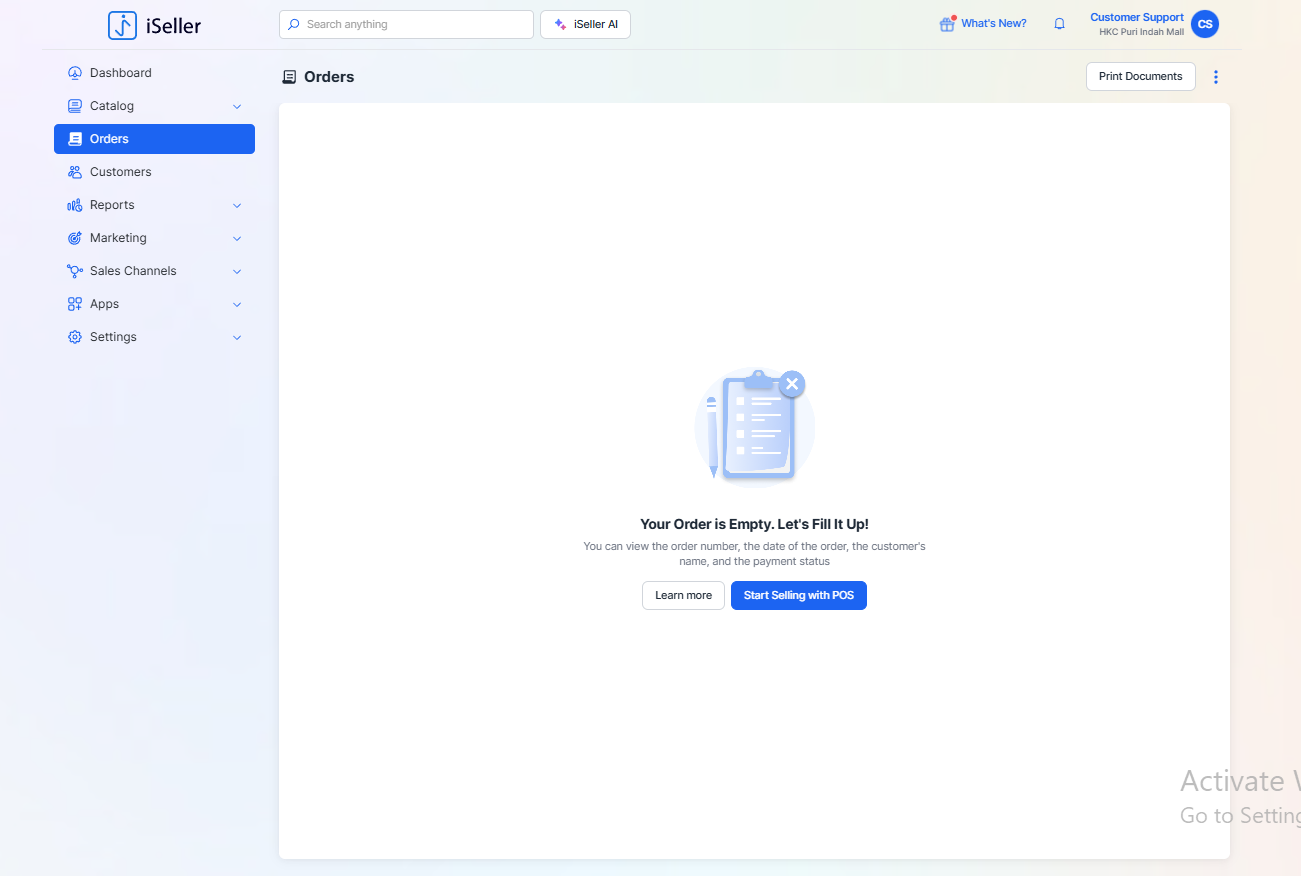The height and width of the screenshot is (876, 1301).
Task: Click the Customers people icon
Action: pos(75,172)
